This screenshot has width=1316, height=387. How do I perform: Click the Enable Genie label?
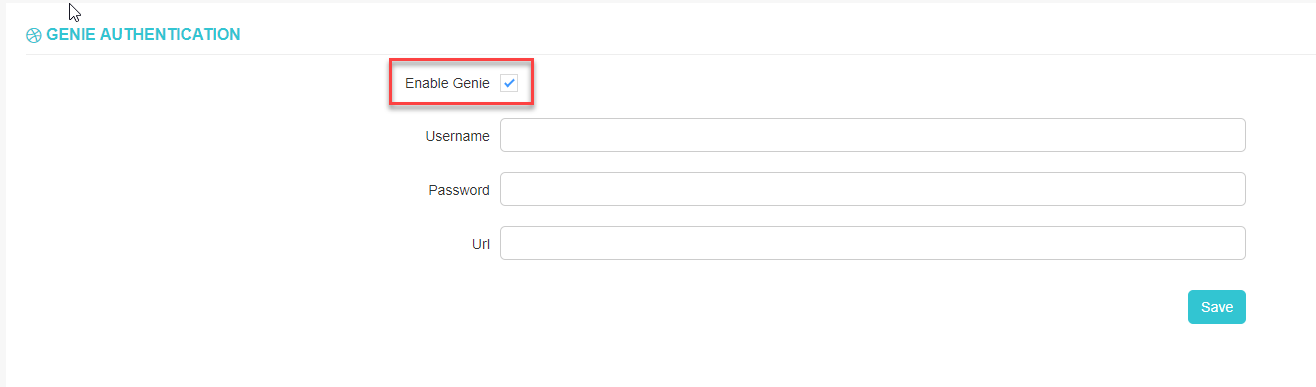pyautogui.click(x=447, y=83)
